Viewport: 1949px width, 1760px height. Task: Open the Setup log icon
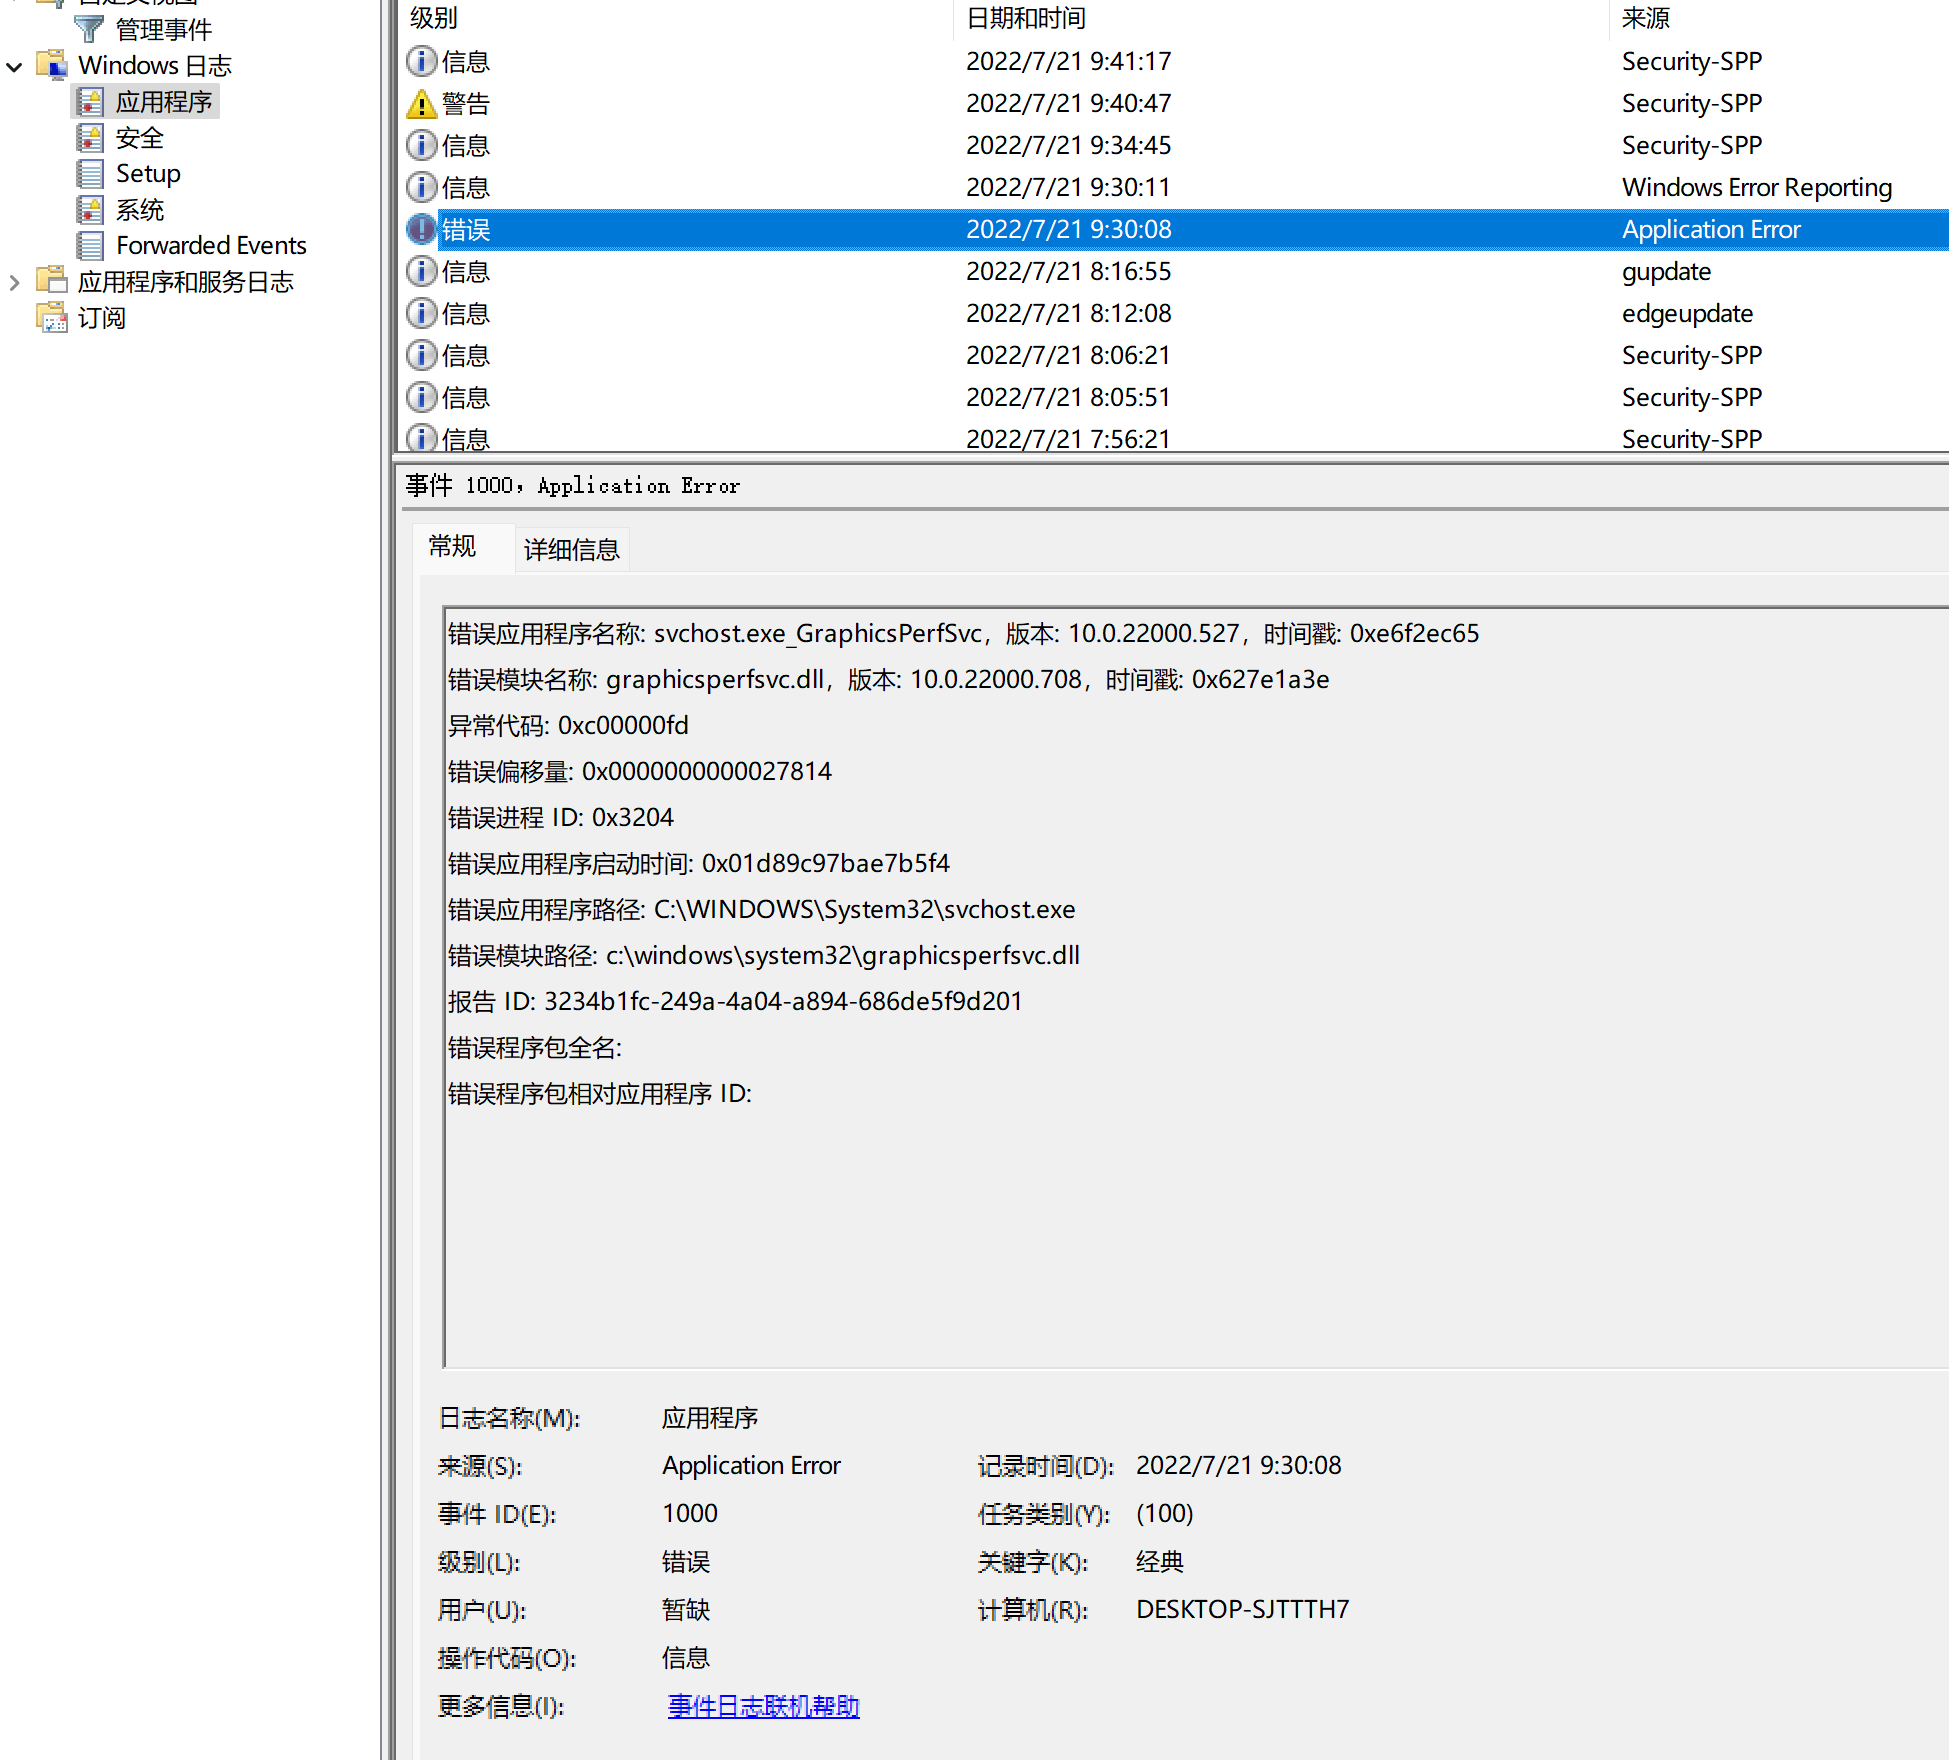click(91, 173)
